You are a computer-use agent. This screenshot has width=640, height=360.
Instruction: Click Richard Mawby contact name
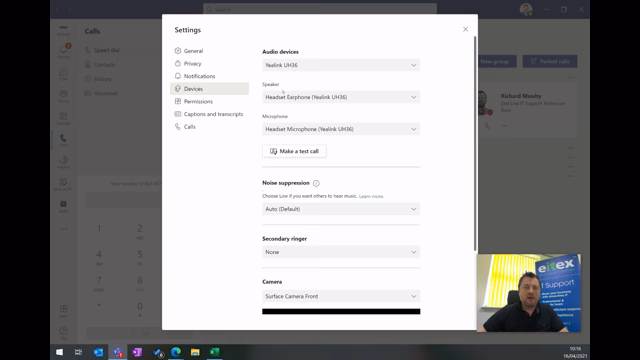pyautogui.click(x=521, y=96)
